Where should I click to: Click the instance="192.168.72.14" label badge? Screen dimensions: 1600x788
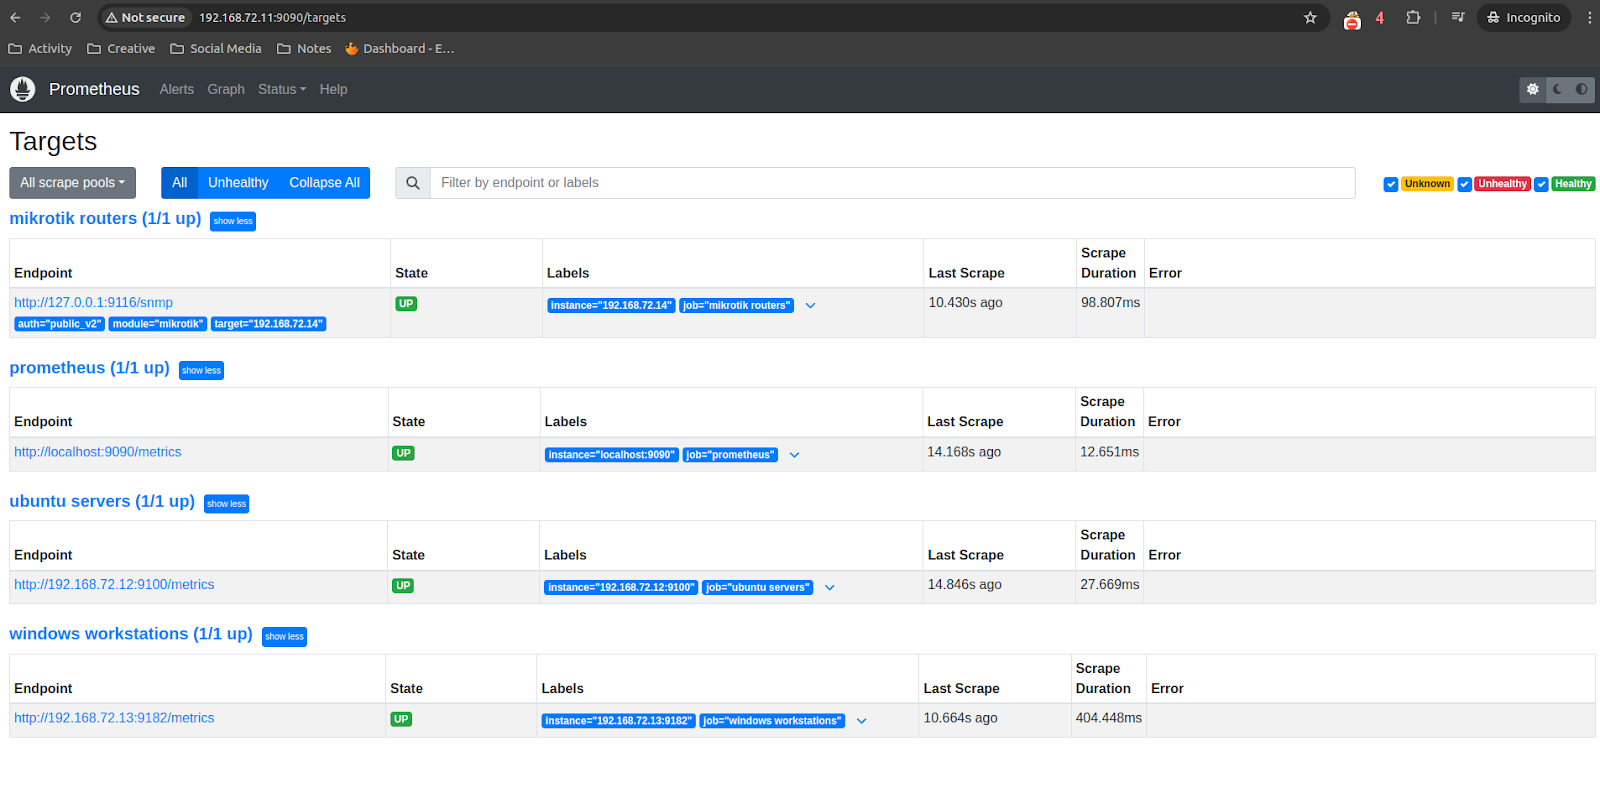pyautogui.click(x=611, y=306)
